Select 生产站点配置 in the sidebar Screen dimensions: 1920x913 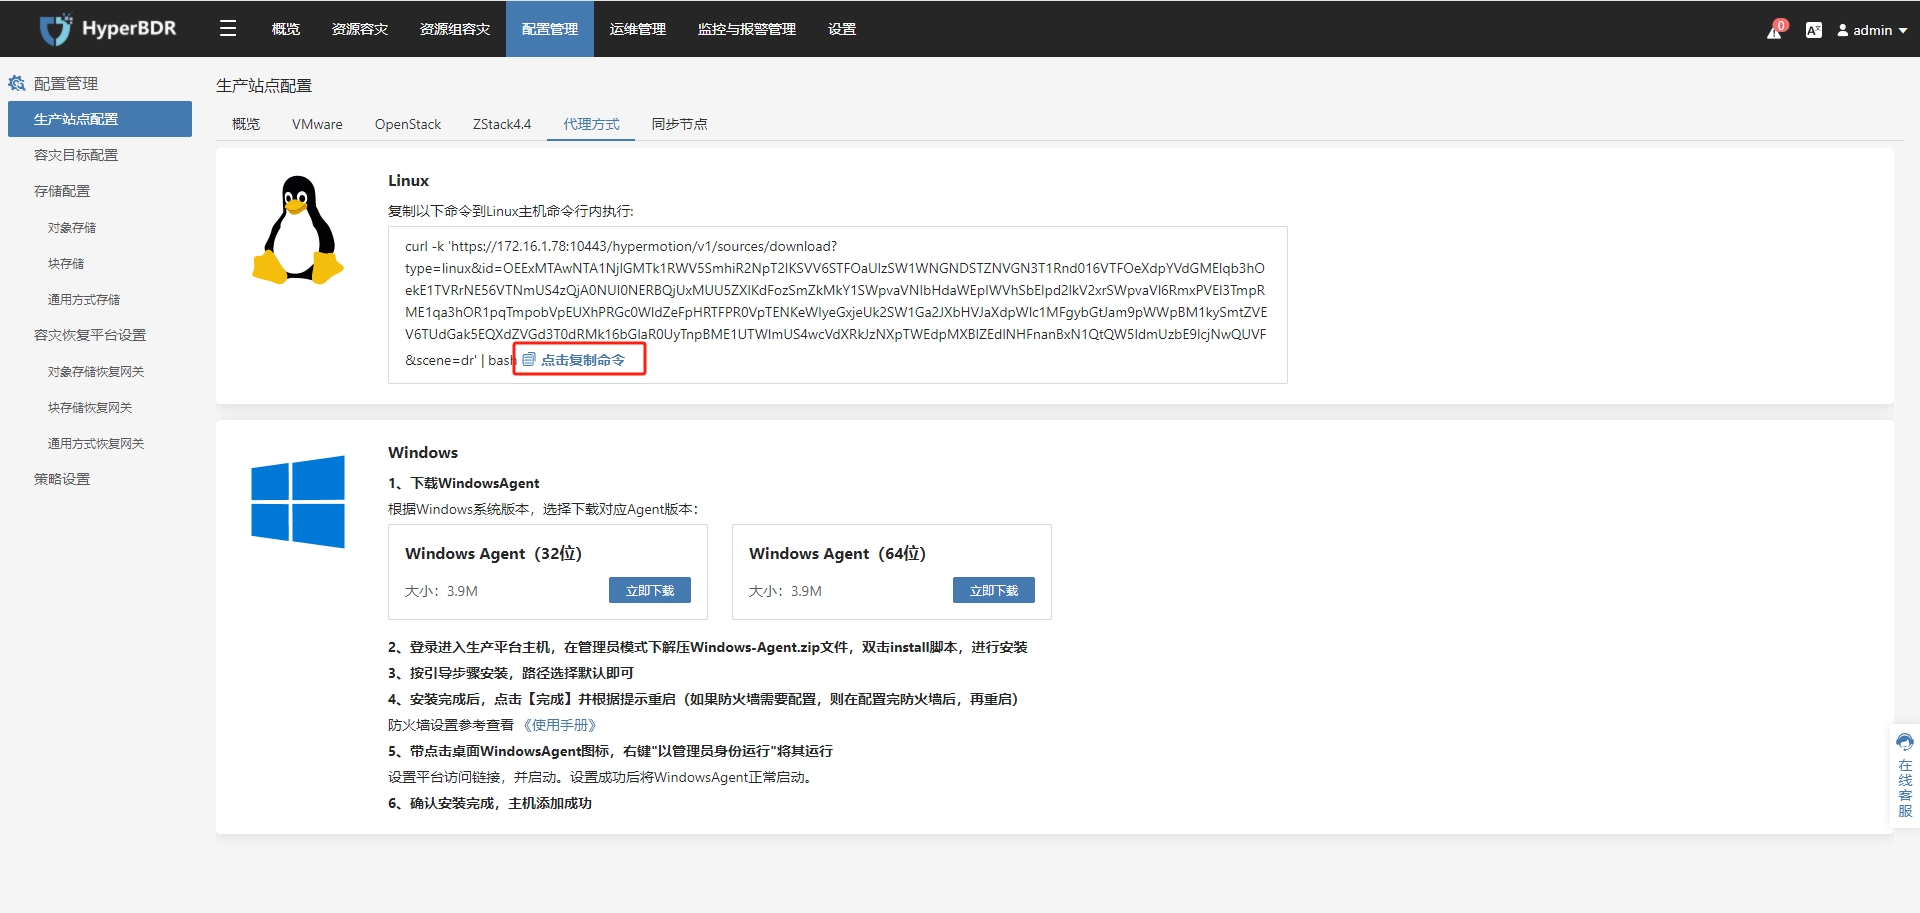[x=100, y=119]
